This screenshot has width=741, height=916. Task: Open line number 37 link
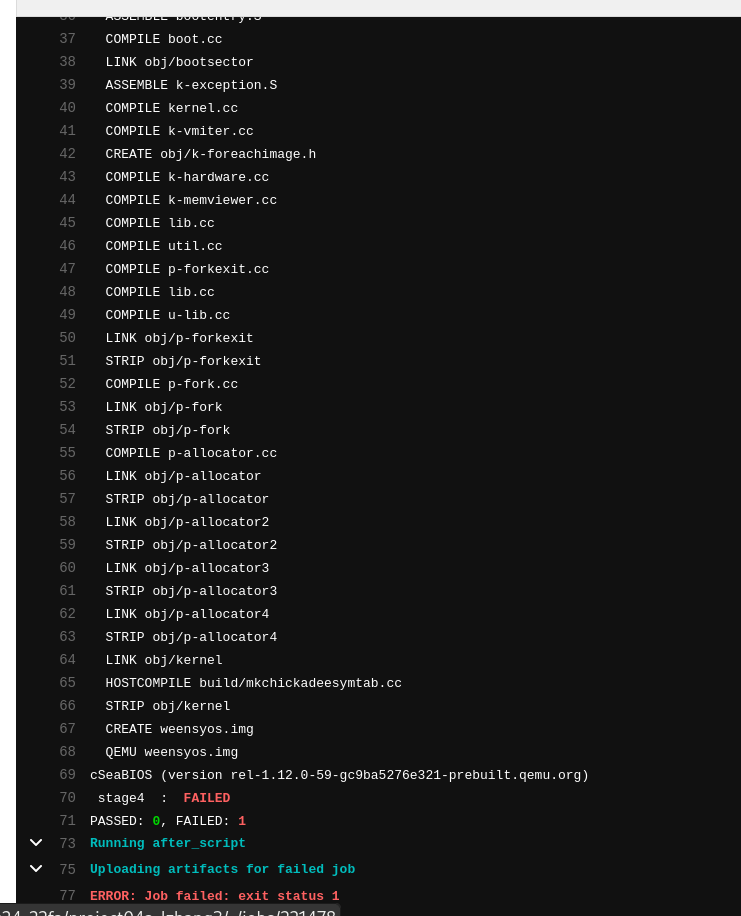coord(67,39)
